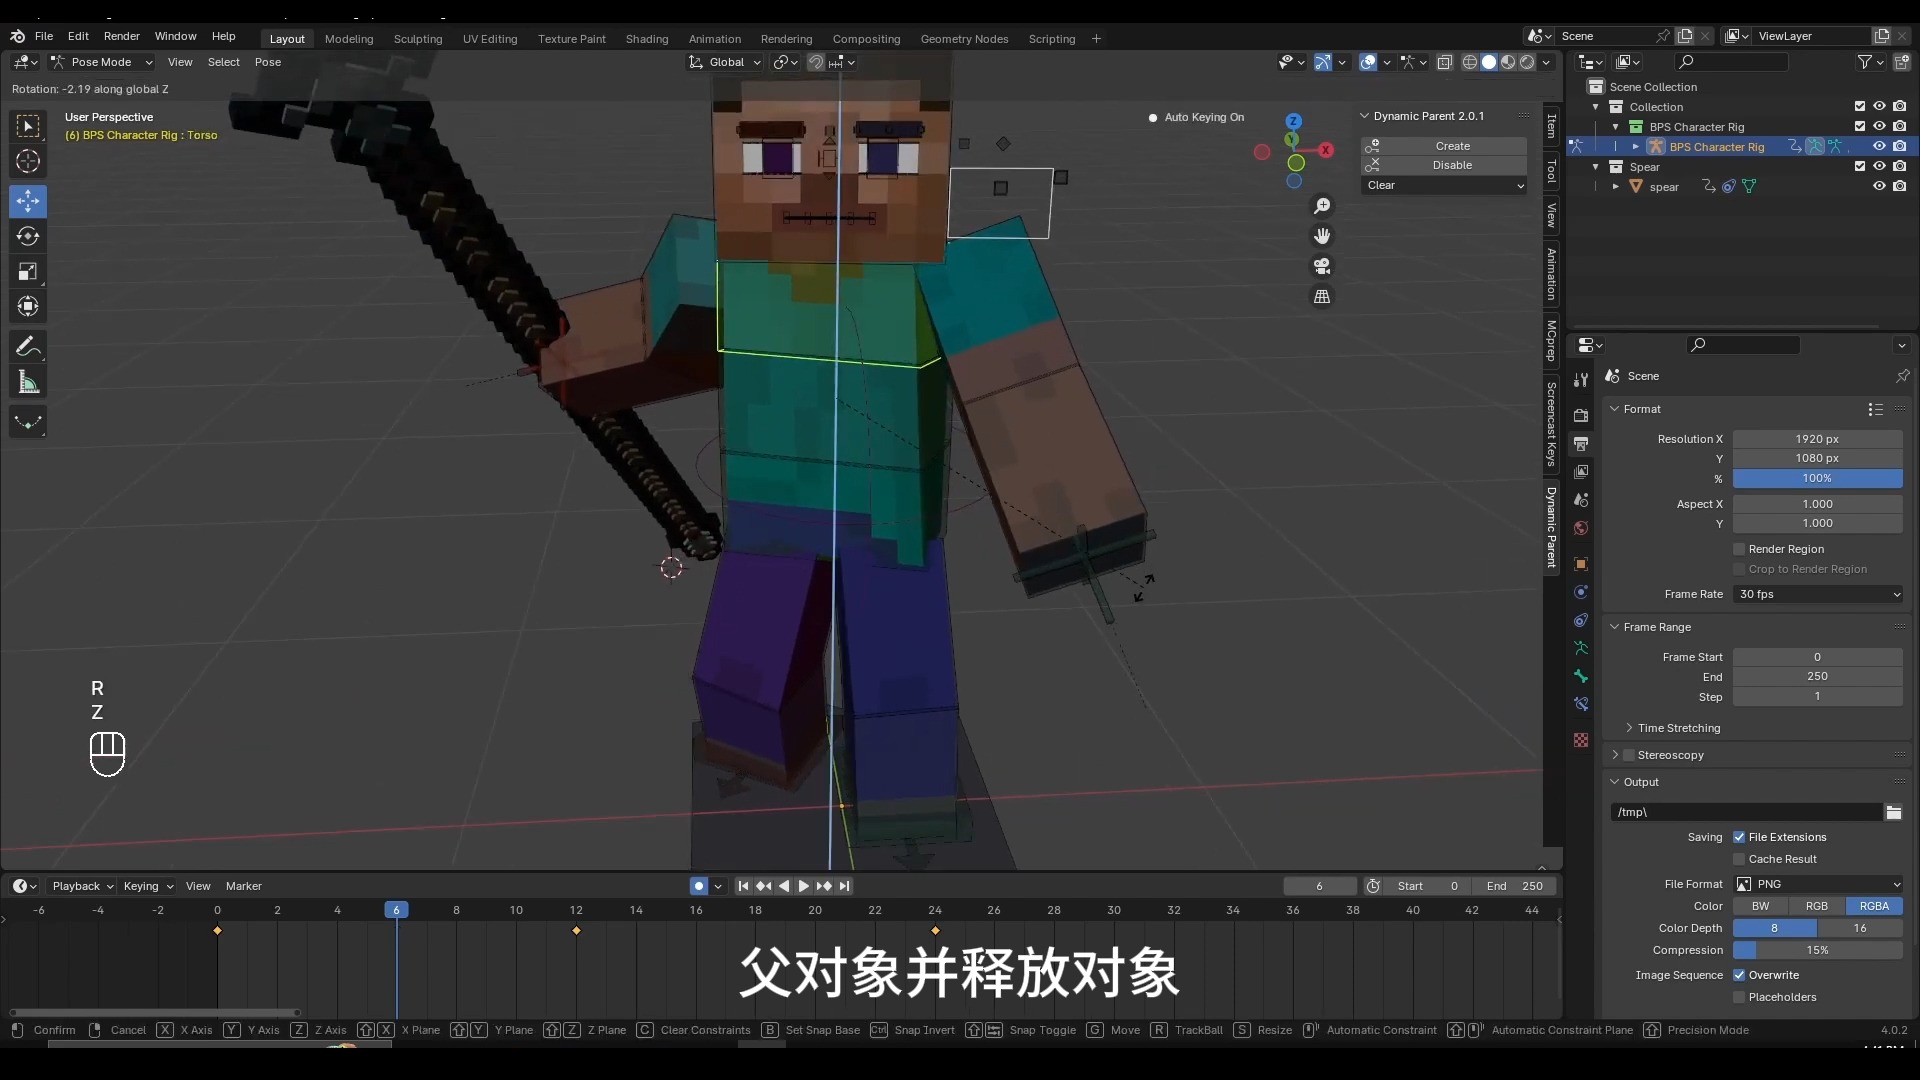
Task: Adjust the Compression 15% slider
Action: [1817, 950]
